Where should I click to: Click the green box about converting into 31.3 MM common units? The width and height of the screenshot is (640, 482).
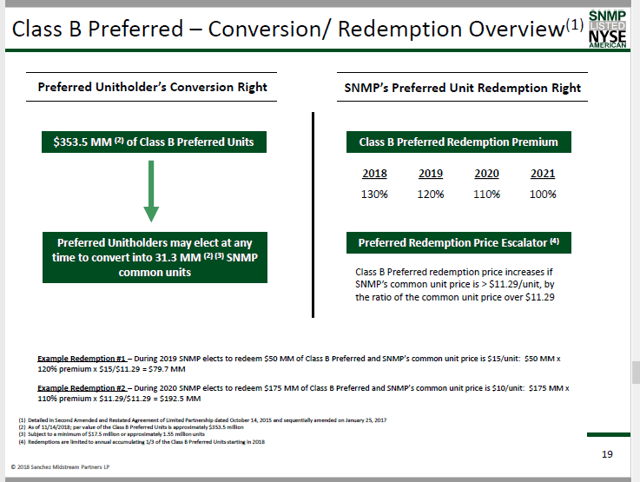click(155, 258)
